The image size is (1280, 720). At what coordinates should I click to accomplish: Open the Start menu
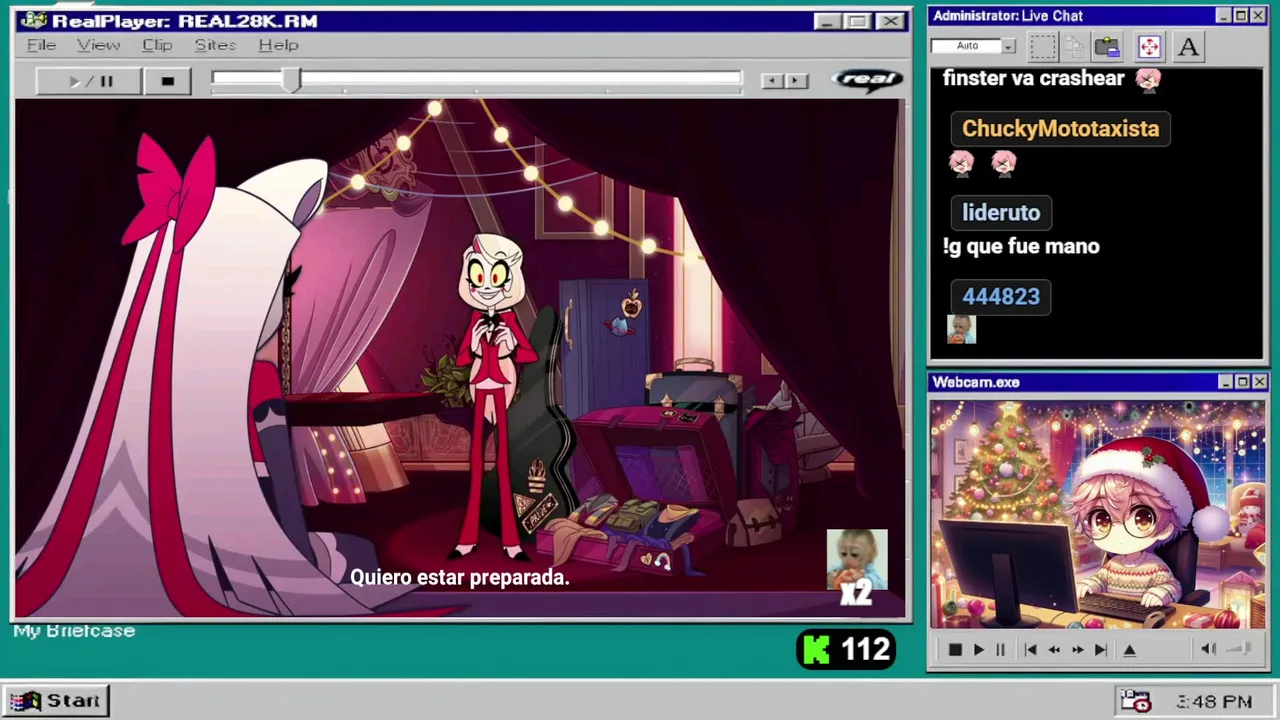[x=57, y=701]
